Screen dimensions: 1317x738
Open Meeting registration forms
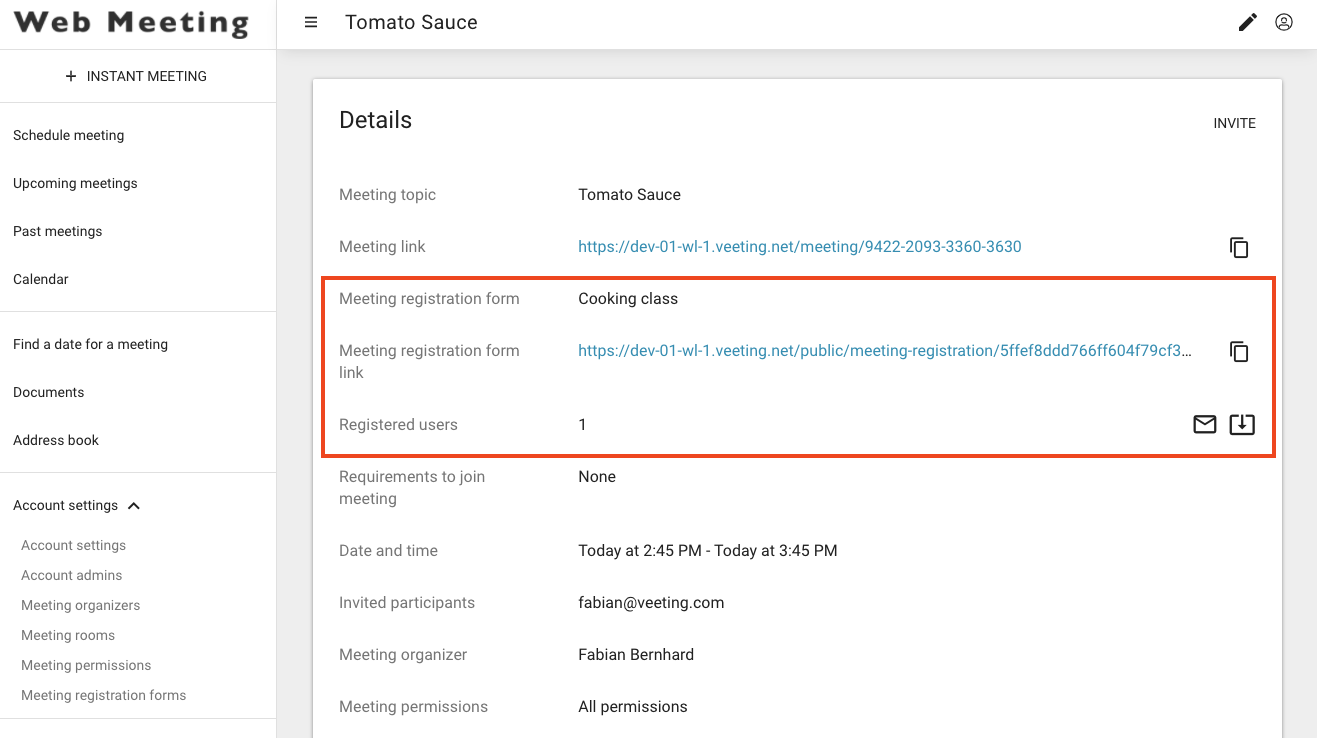coord(104,695)
